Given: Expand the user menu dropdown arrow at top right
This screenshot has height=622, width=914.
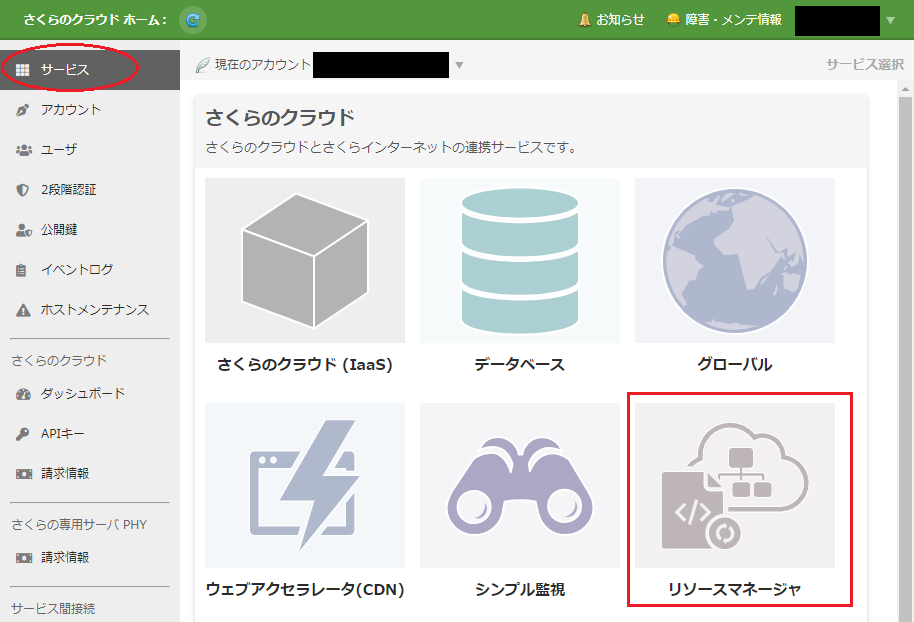Looking at the screenshot, I should [x=890, y=20].
